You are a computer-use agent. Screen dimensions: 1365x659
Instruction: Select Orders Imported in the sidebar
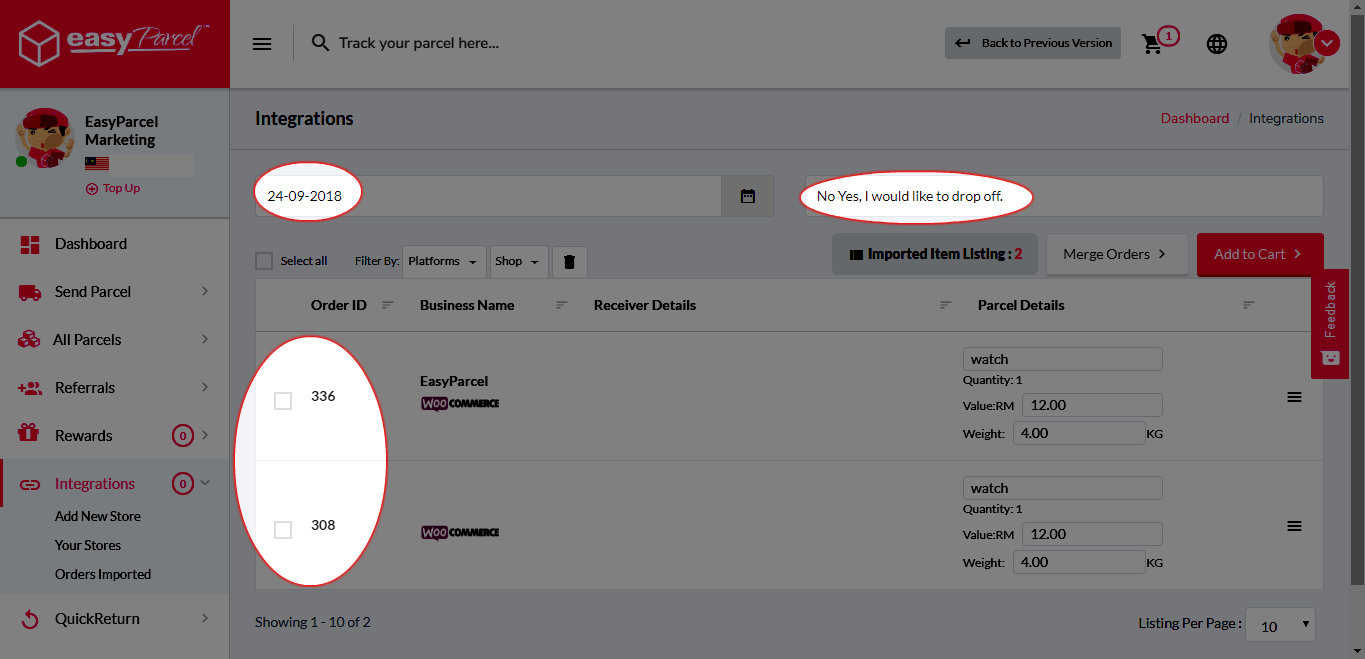(x=103, y=573)
